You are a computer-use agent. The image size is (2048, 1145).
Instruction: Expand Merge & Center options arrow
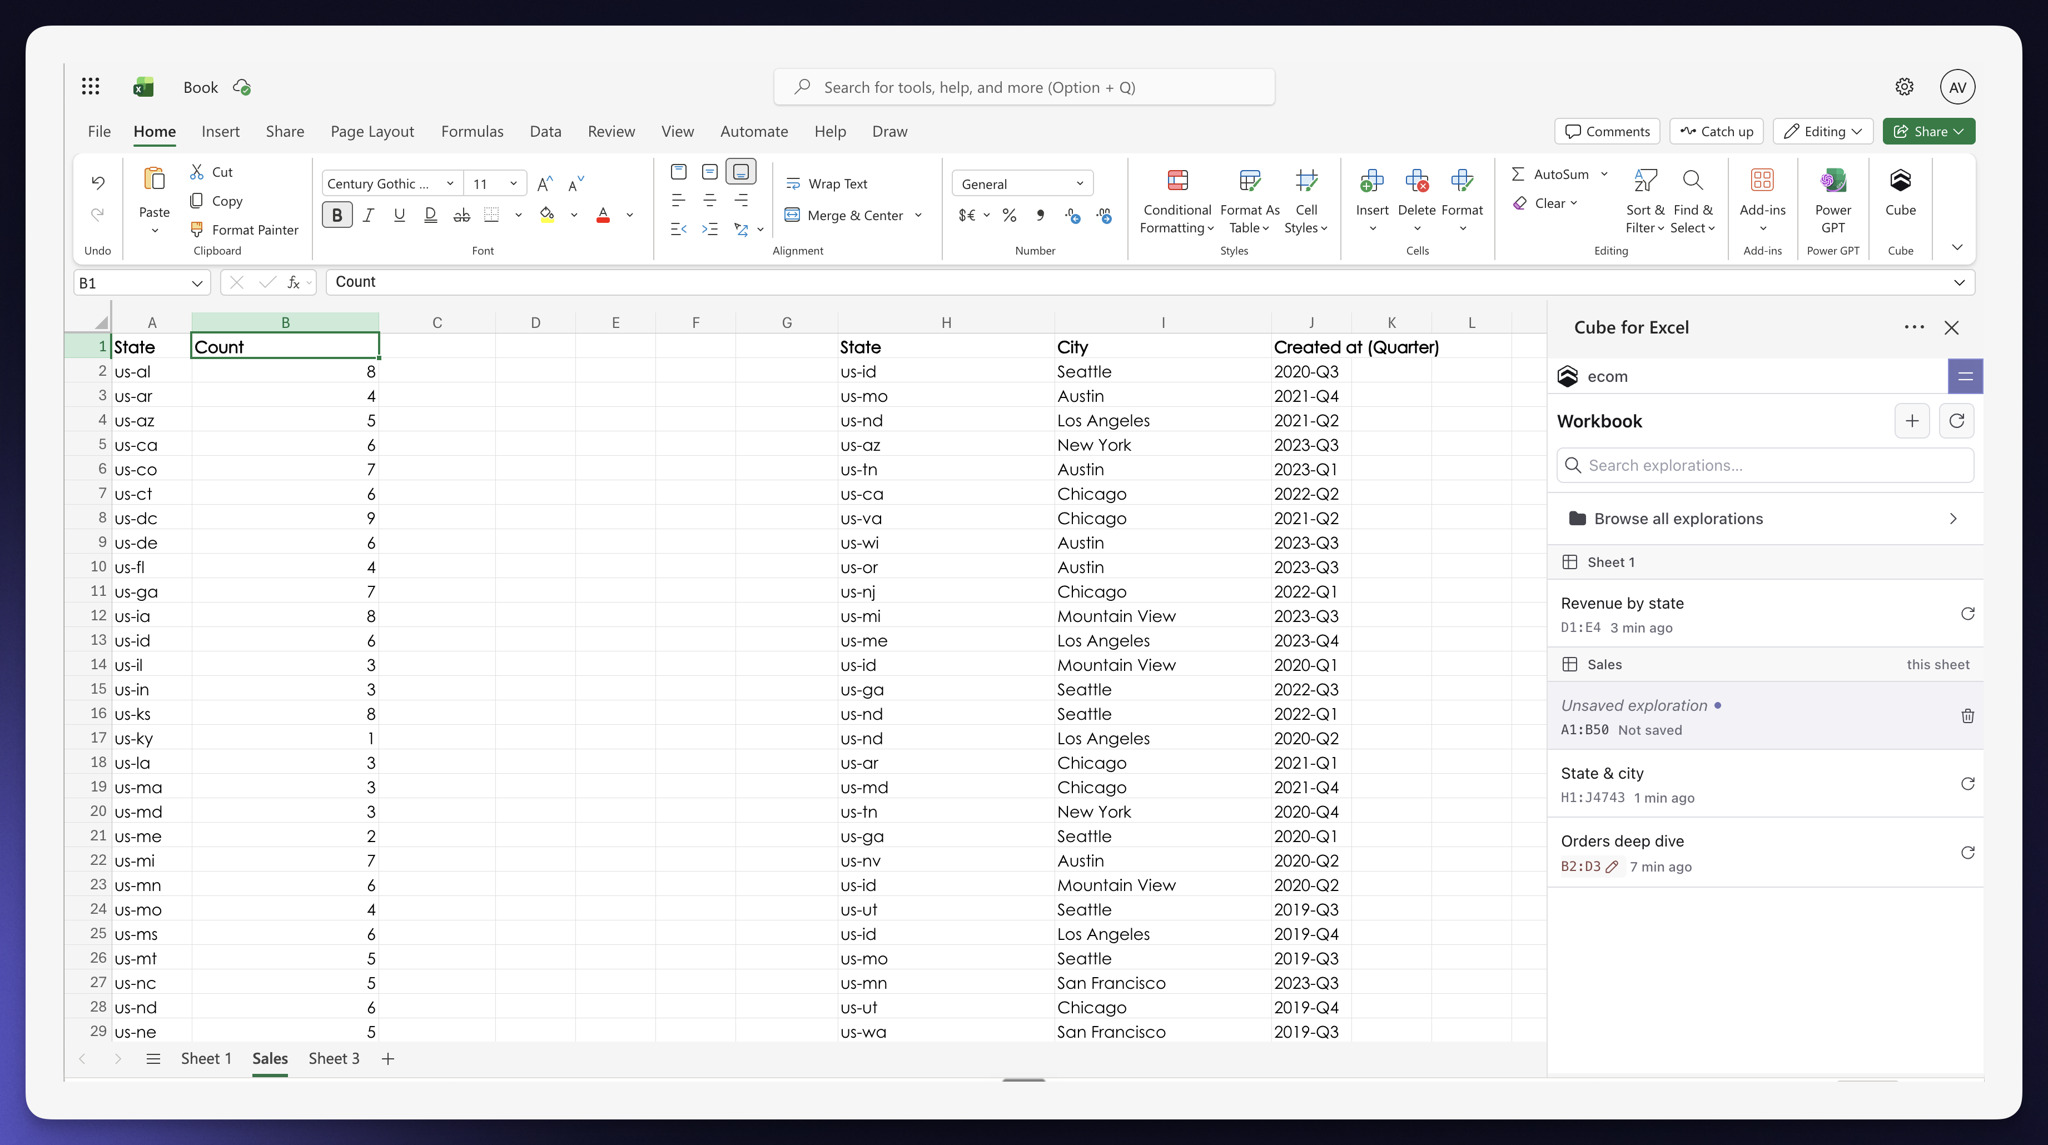[918, 215]
